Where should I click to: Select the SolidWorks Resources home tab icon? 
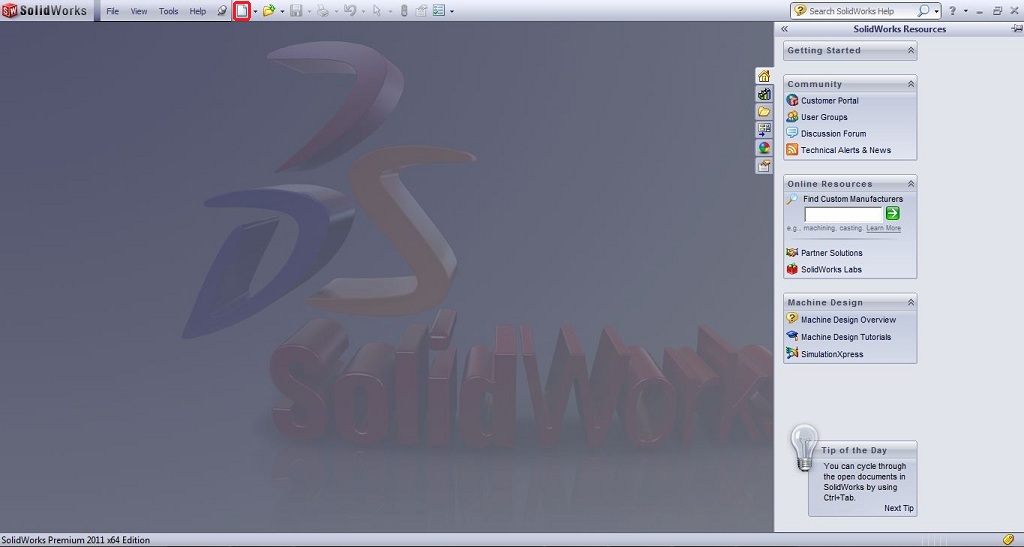(763, 76)
